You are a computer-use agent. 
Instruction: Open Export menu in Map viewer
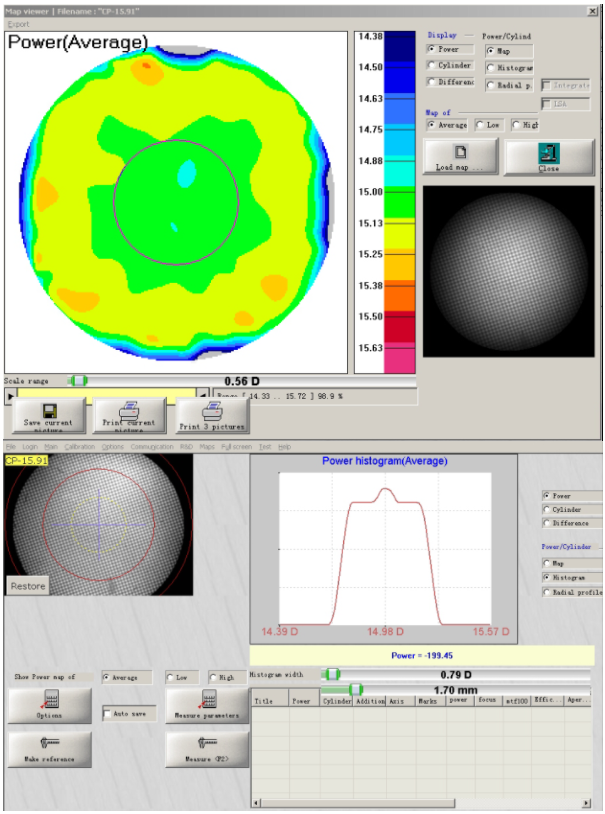click(18, 24)
